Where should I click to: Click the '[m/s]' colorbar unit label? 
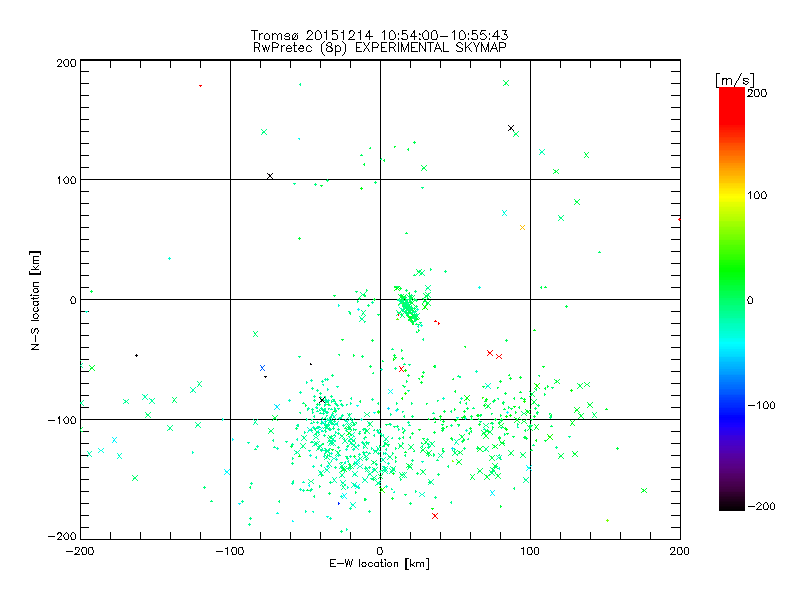[734, 80]
